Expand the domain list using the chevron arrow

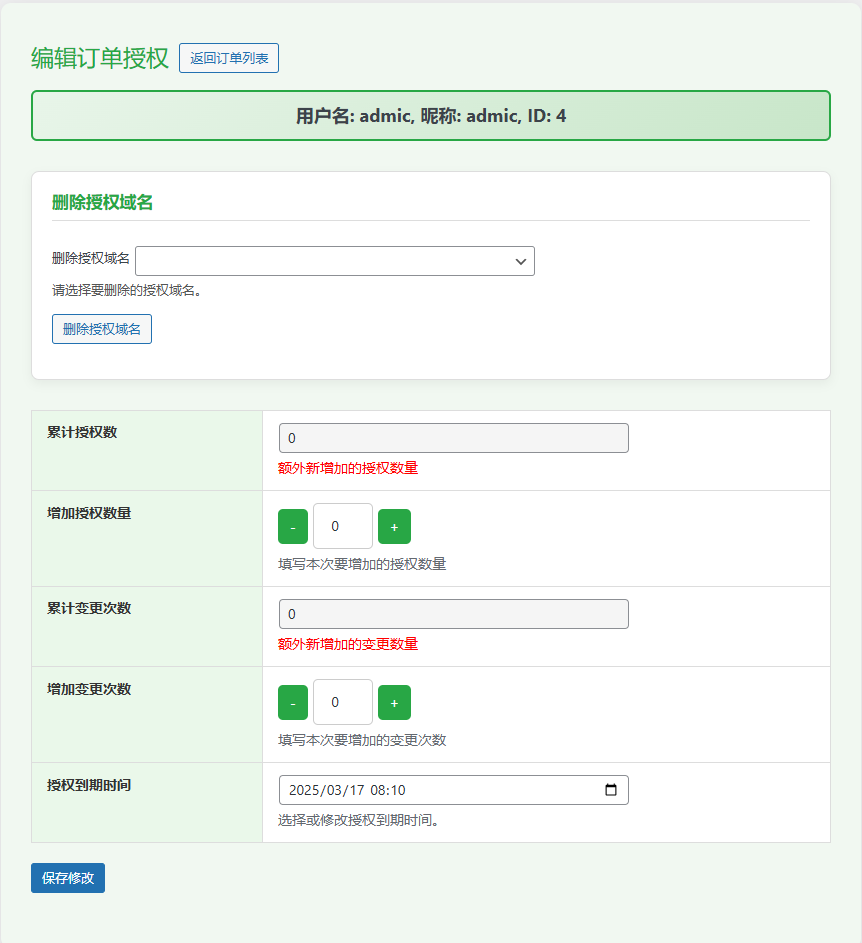[x=520, y=260]
